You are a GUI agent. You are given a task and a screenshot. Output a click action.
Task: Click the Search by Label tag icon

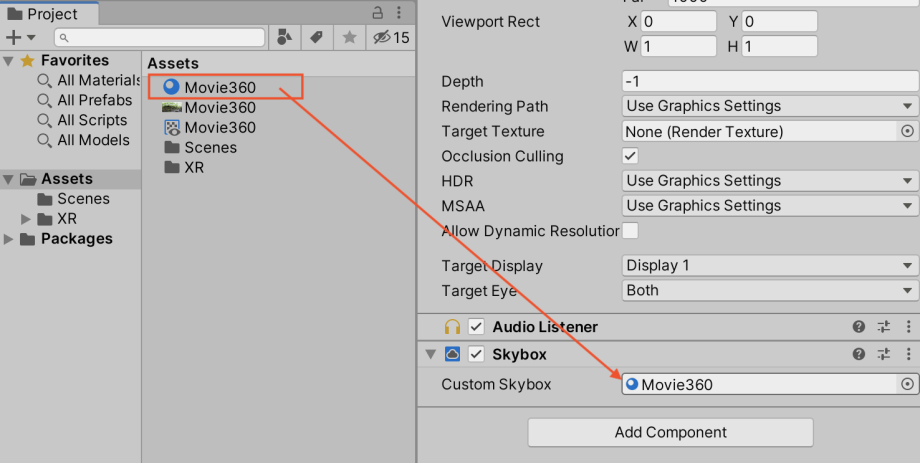(x=317, y=38)
